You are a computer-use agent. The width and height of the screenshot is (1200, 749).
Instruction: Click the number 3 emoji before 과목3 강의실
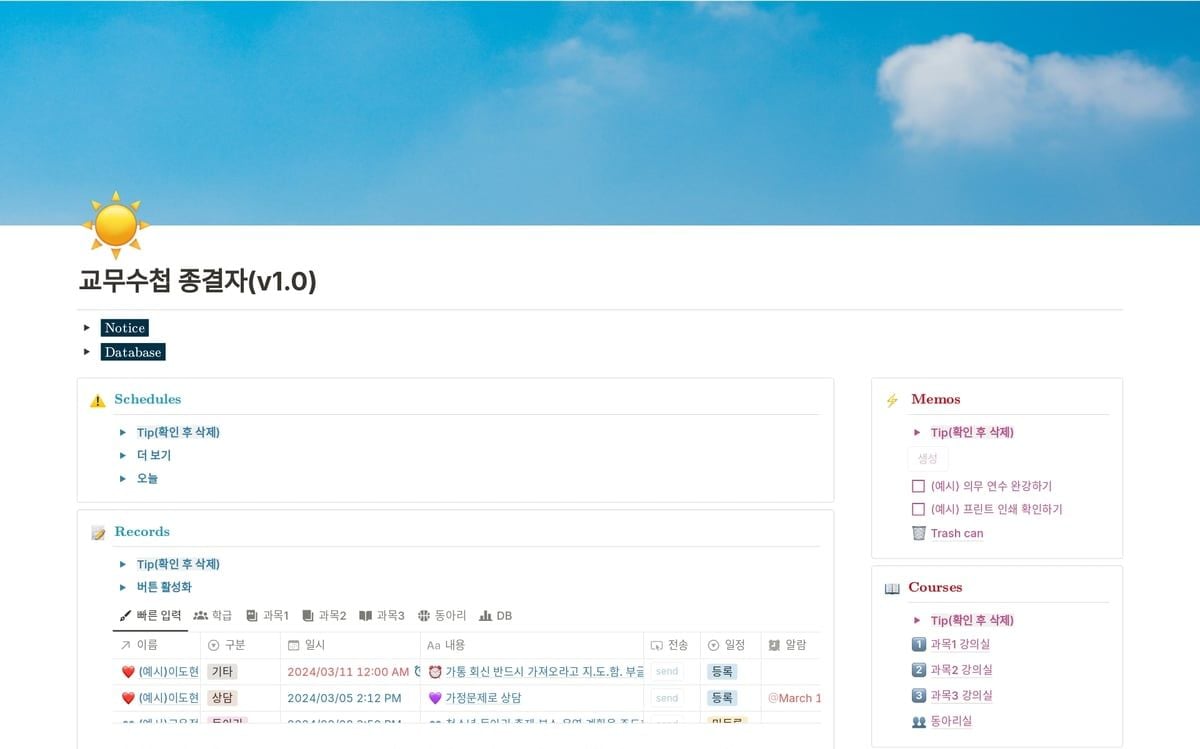pos(919,695)
